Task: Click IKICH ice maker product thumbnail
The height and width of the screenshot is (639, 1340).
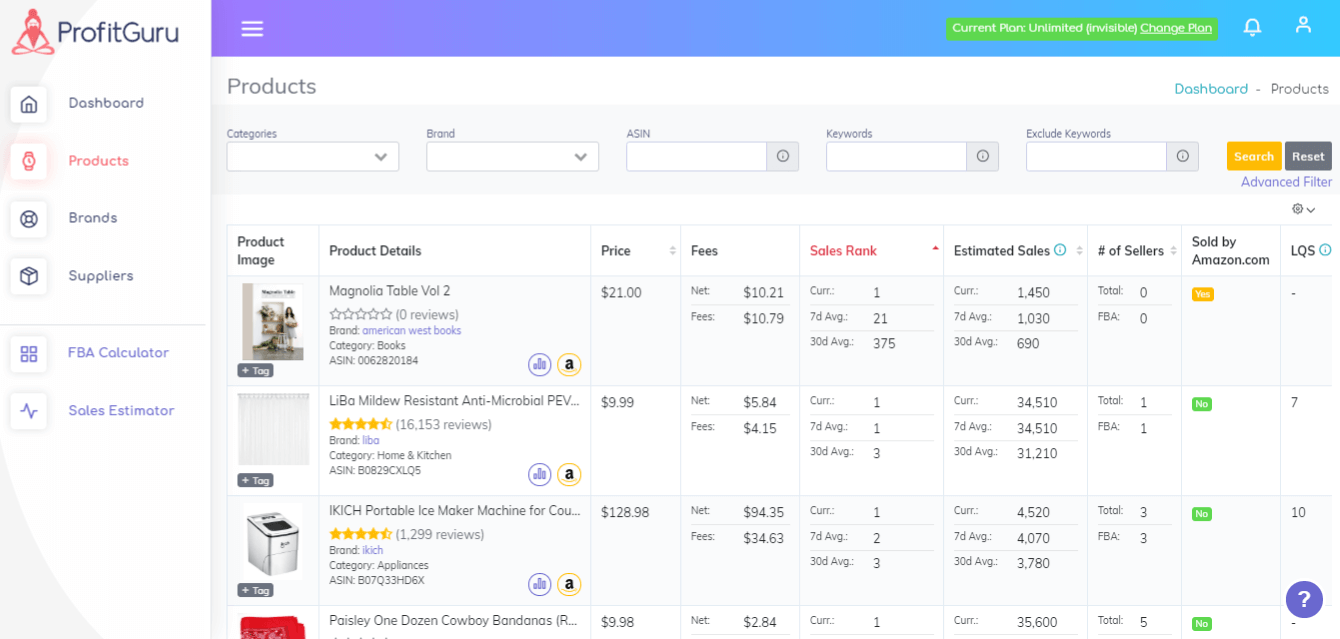Action: [x=273, y=540]
